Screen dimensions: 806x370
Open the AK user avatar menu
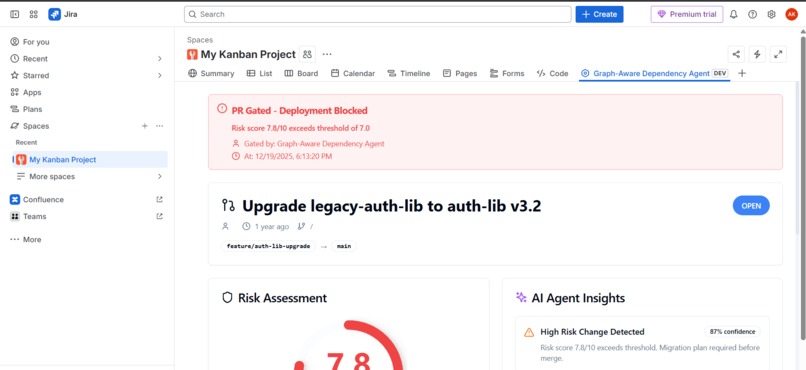click(x=791, y=14)
